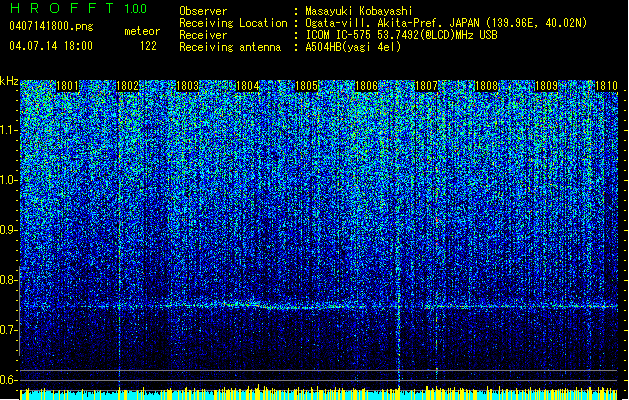This screenshot has height=400, width=629.
Task: Click the 1807 time marker
Action: (x=426, y=86)
